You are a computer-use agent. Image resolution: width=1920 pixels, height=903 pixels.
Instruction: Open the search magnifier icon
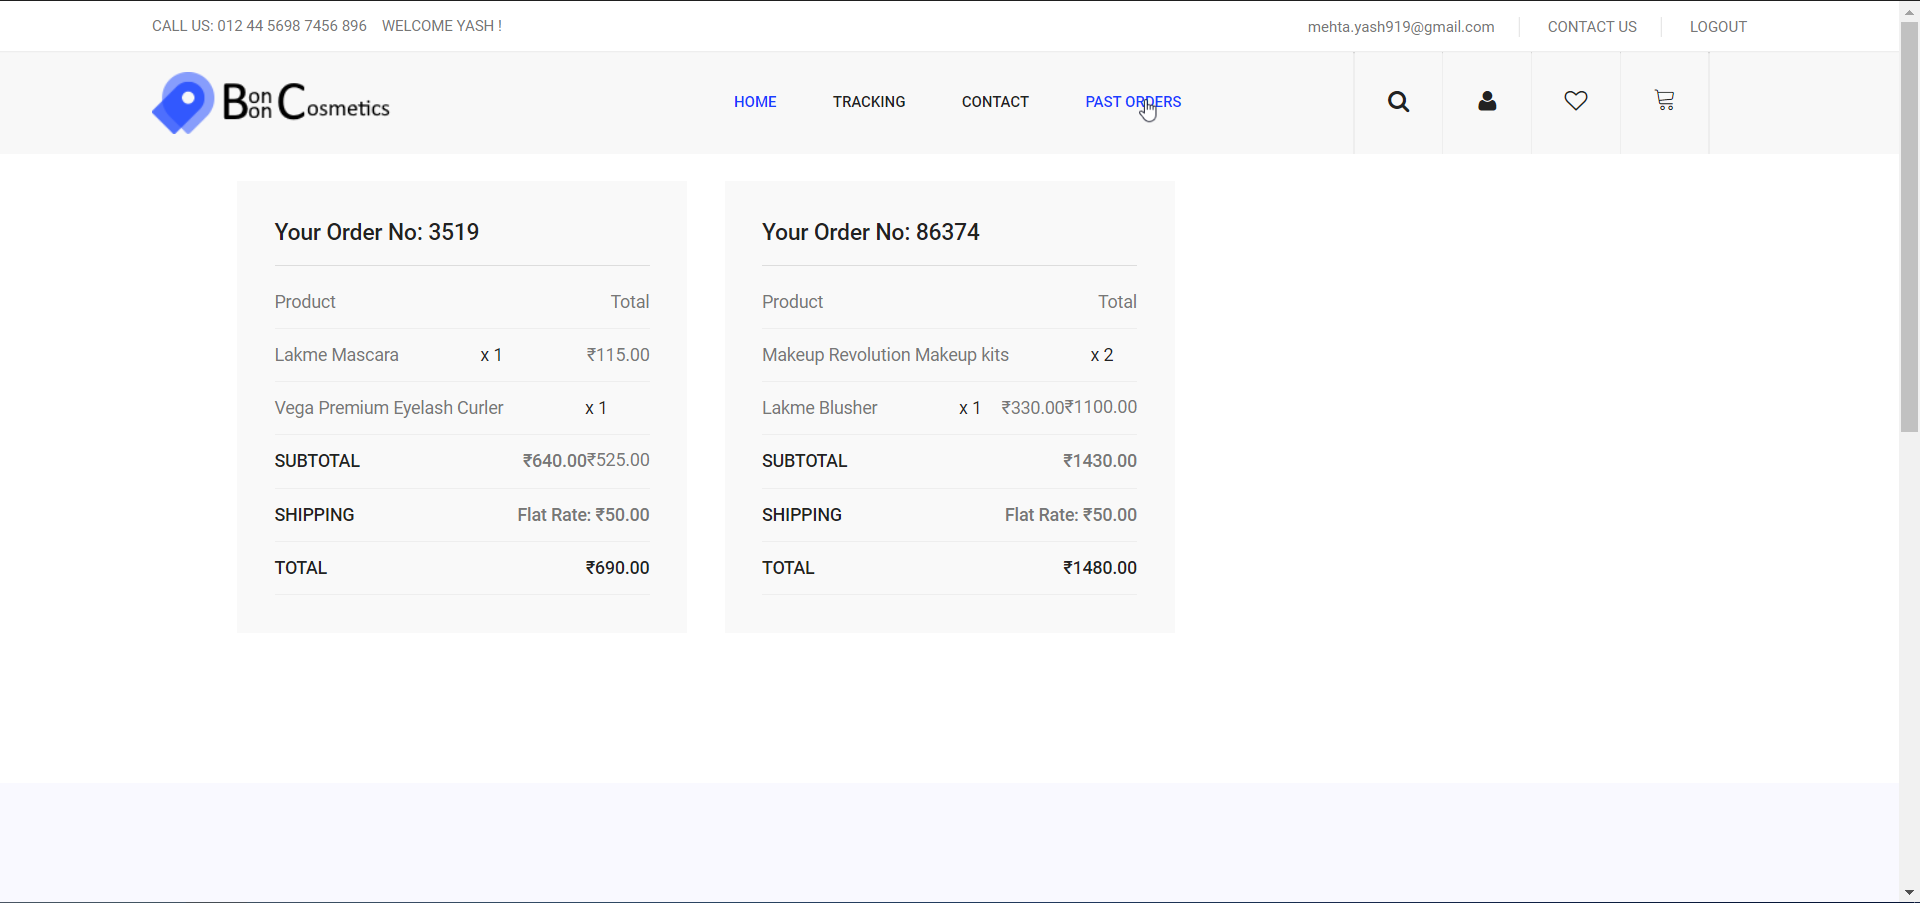(1398, 102)
